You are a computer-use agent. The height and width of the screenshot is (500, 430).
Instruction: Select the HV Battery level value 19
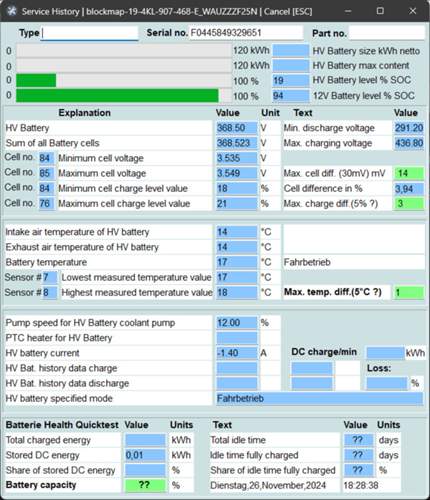[291, 80]
